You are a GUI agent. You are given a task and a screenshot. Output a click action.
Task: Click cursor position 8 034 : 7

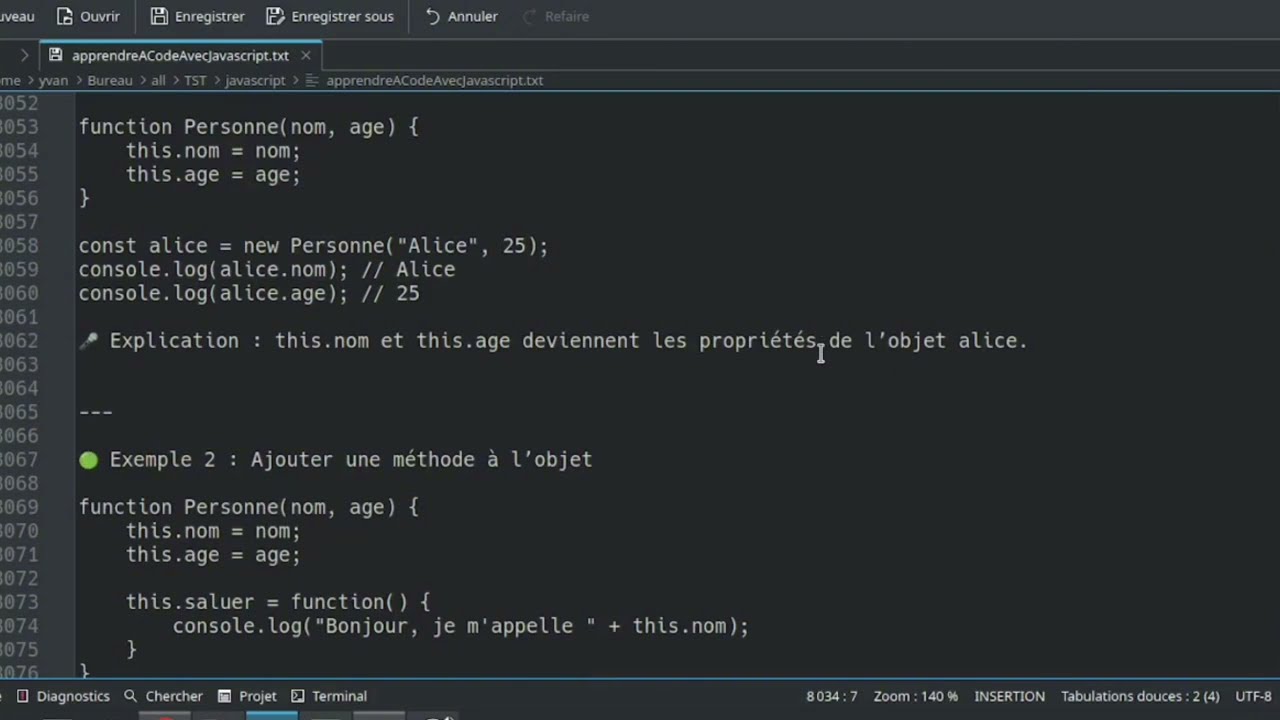click(832, 696)
